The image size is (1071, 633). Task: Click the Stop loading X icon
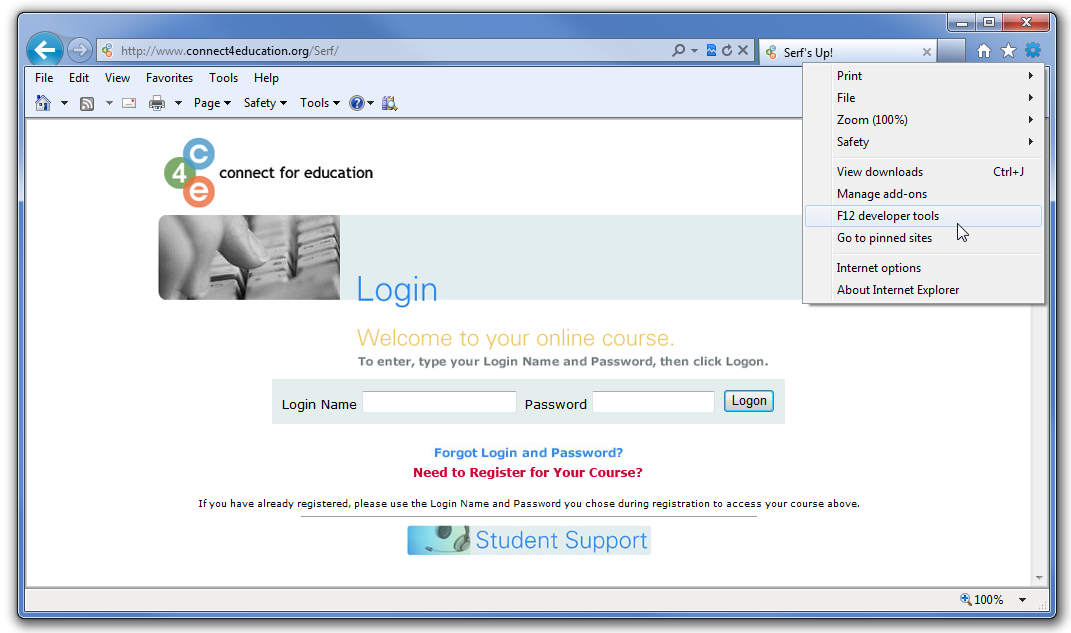[x=743, y=51]
